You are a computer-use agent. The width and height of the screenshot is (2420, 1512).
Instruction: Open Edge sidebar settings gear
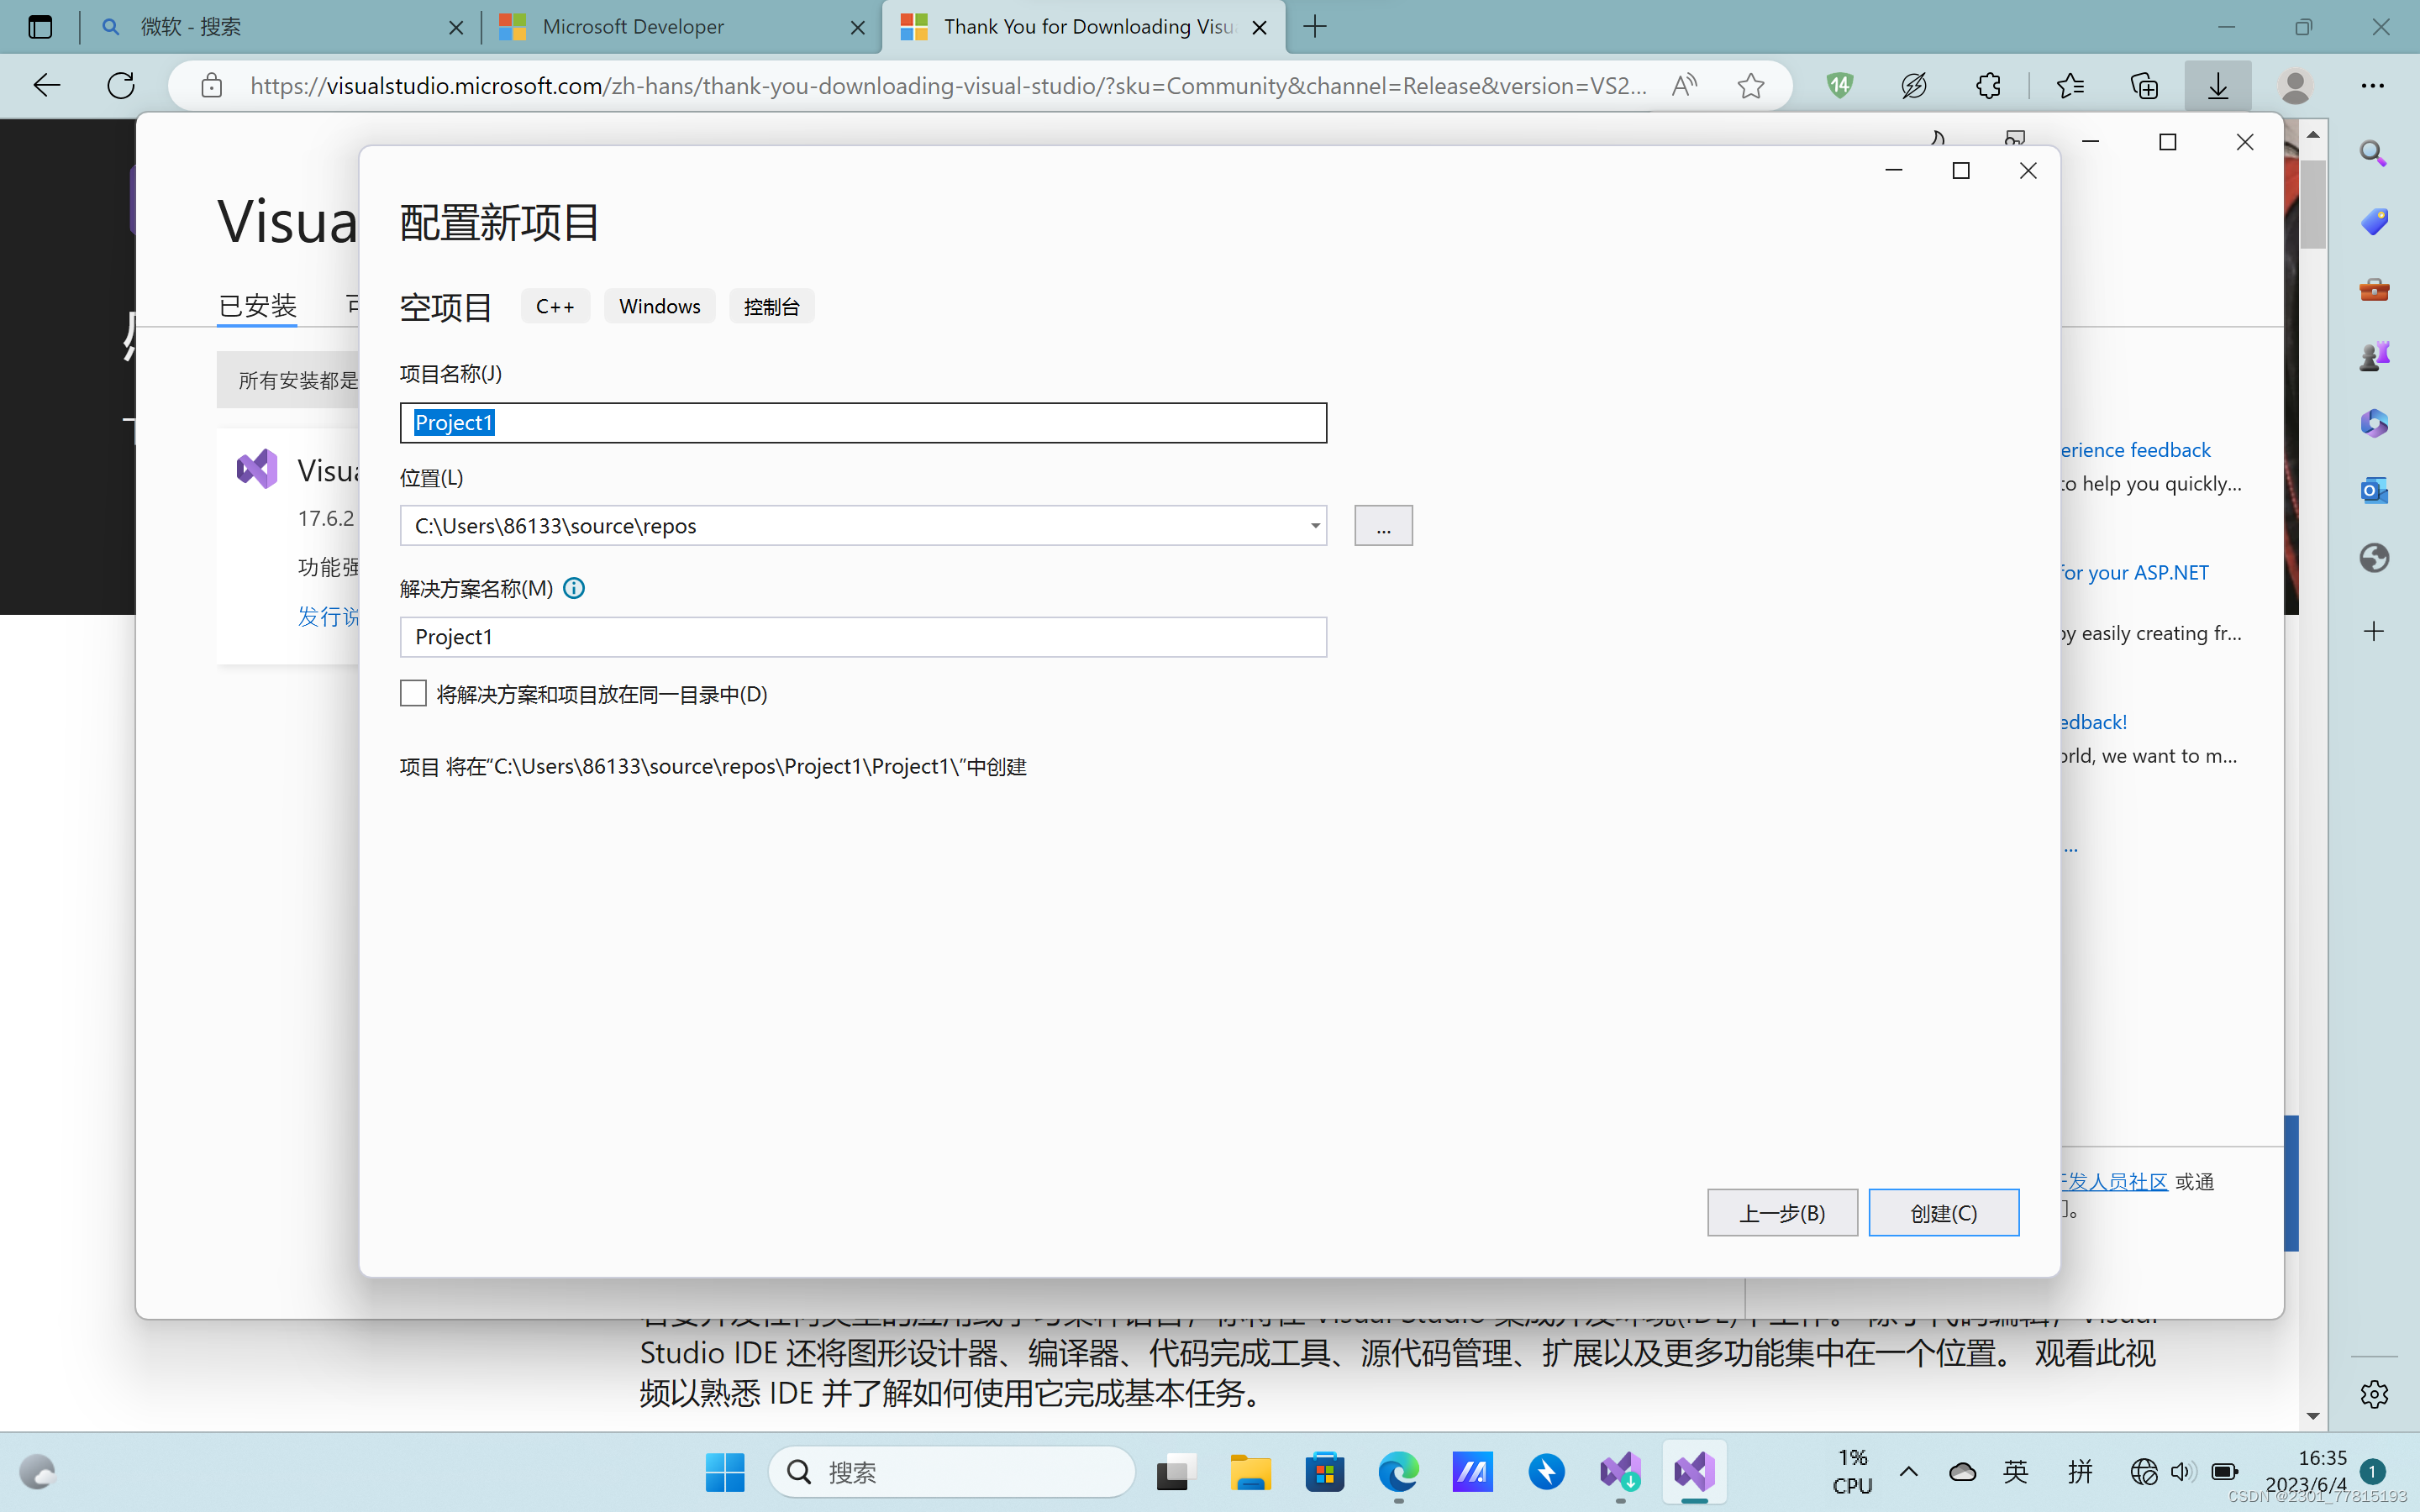point(2373,1393)
